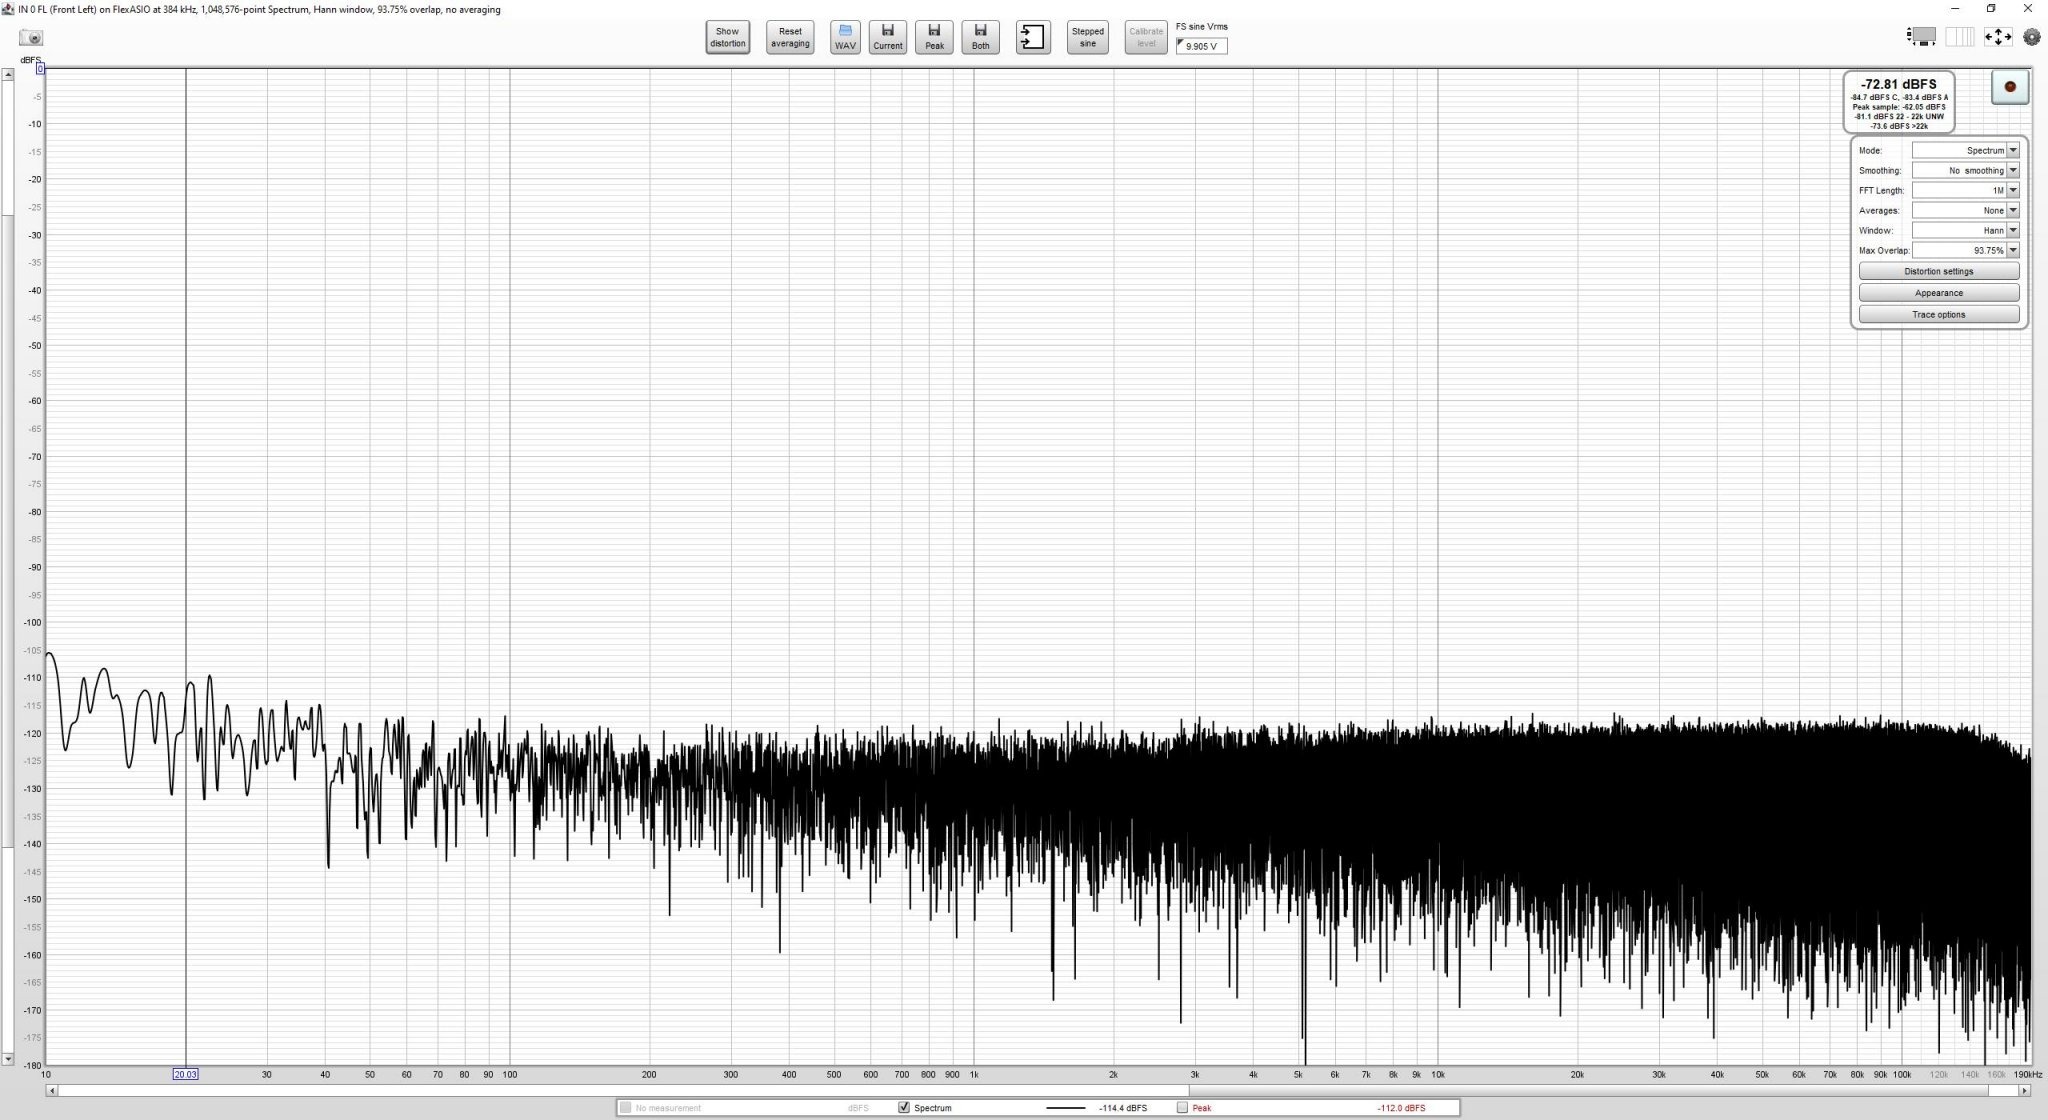Click vertical scrollbar down arrow
This screenshot has width=2048, height=1120.
[7, 1058]
